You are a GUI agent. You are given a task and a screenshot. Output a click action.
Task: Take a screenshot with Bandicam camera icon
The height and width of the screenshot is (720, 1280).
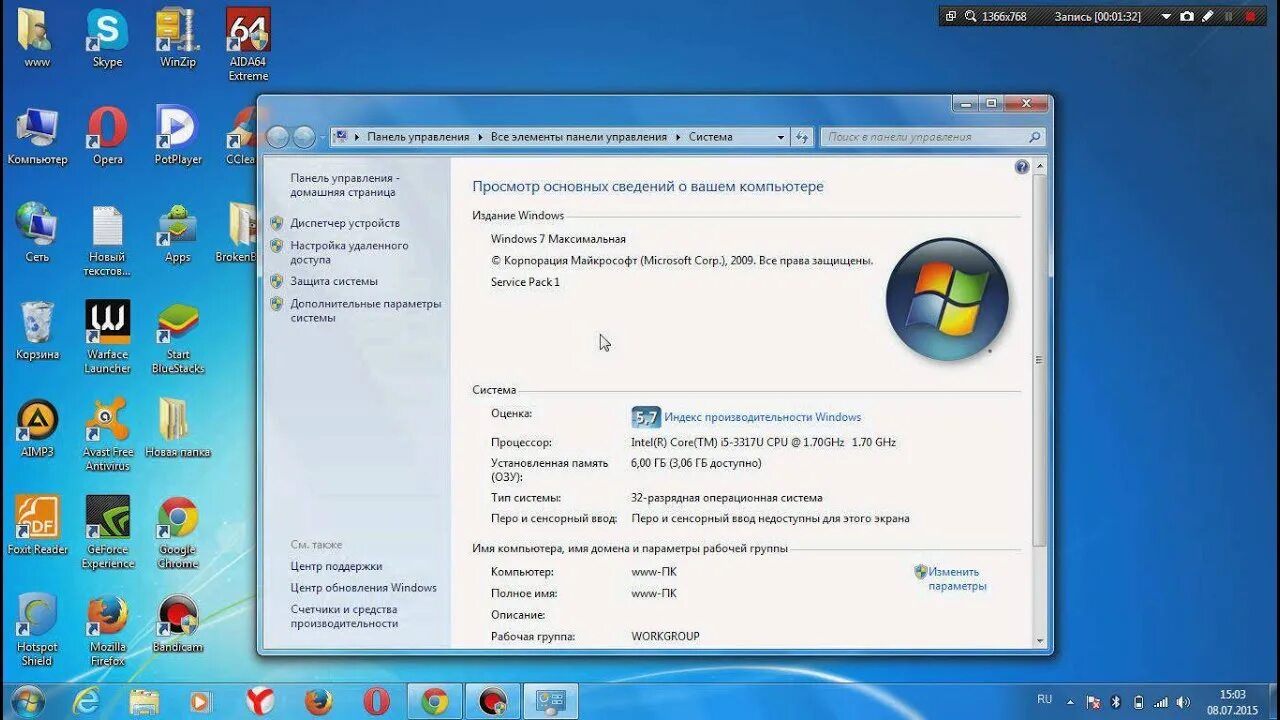tap(1187, 16)
